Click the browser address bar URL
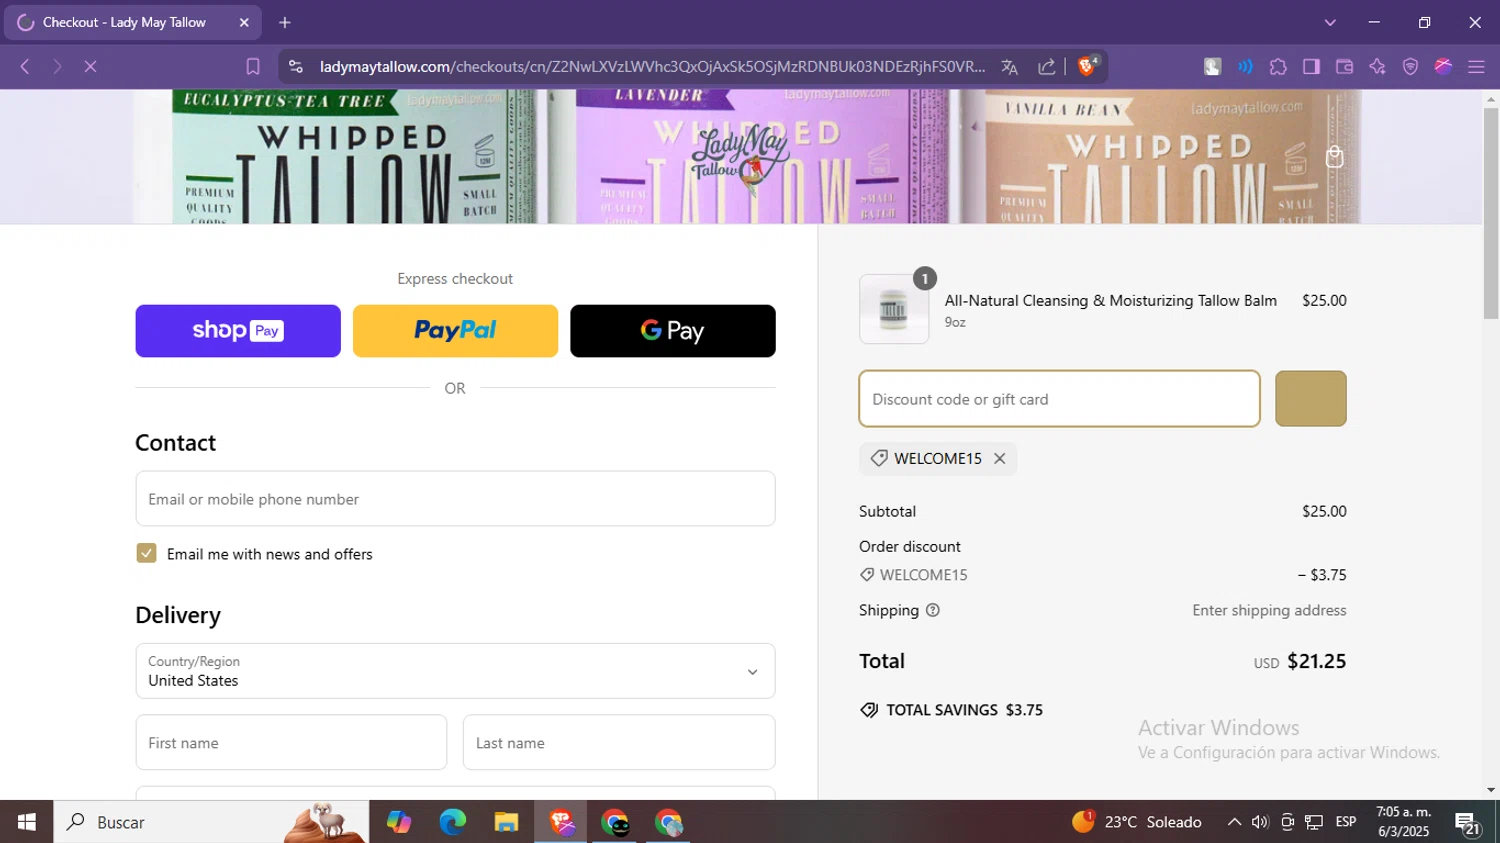This screenshot has height=843, width=1500. pyautogui.click(x=652, y=67)
